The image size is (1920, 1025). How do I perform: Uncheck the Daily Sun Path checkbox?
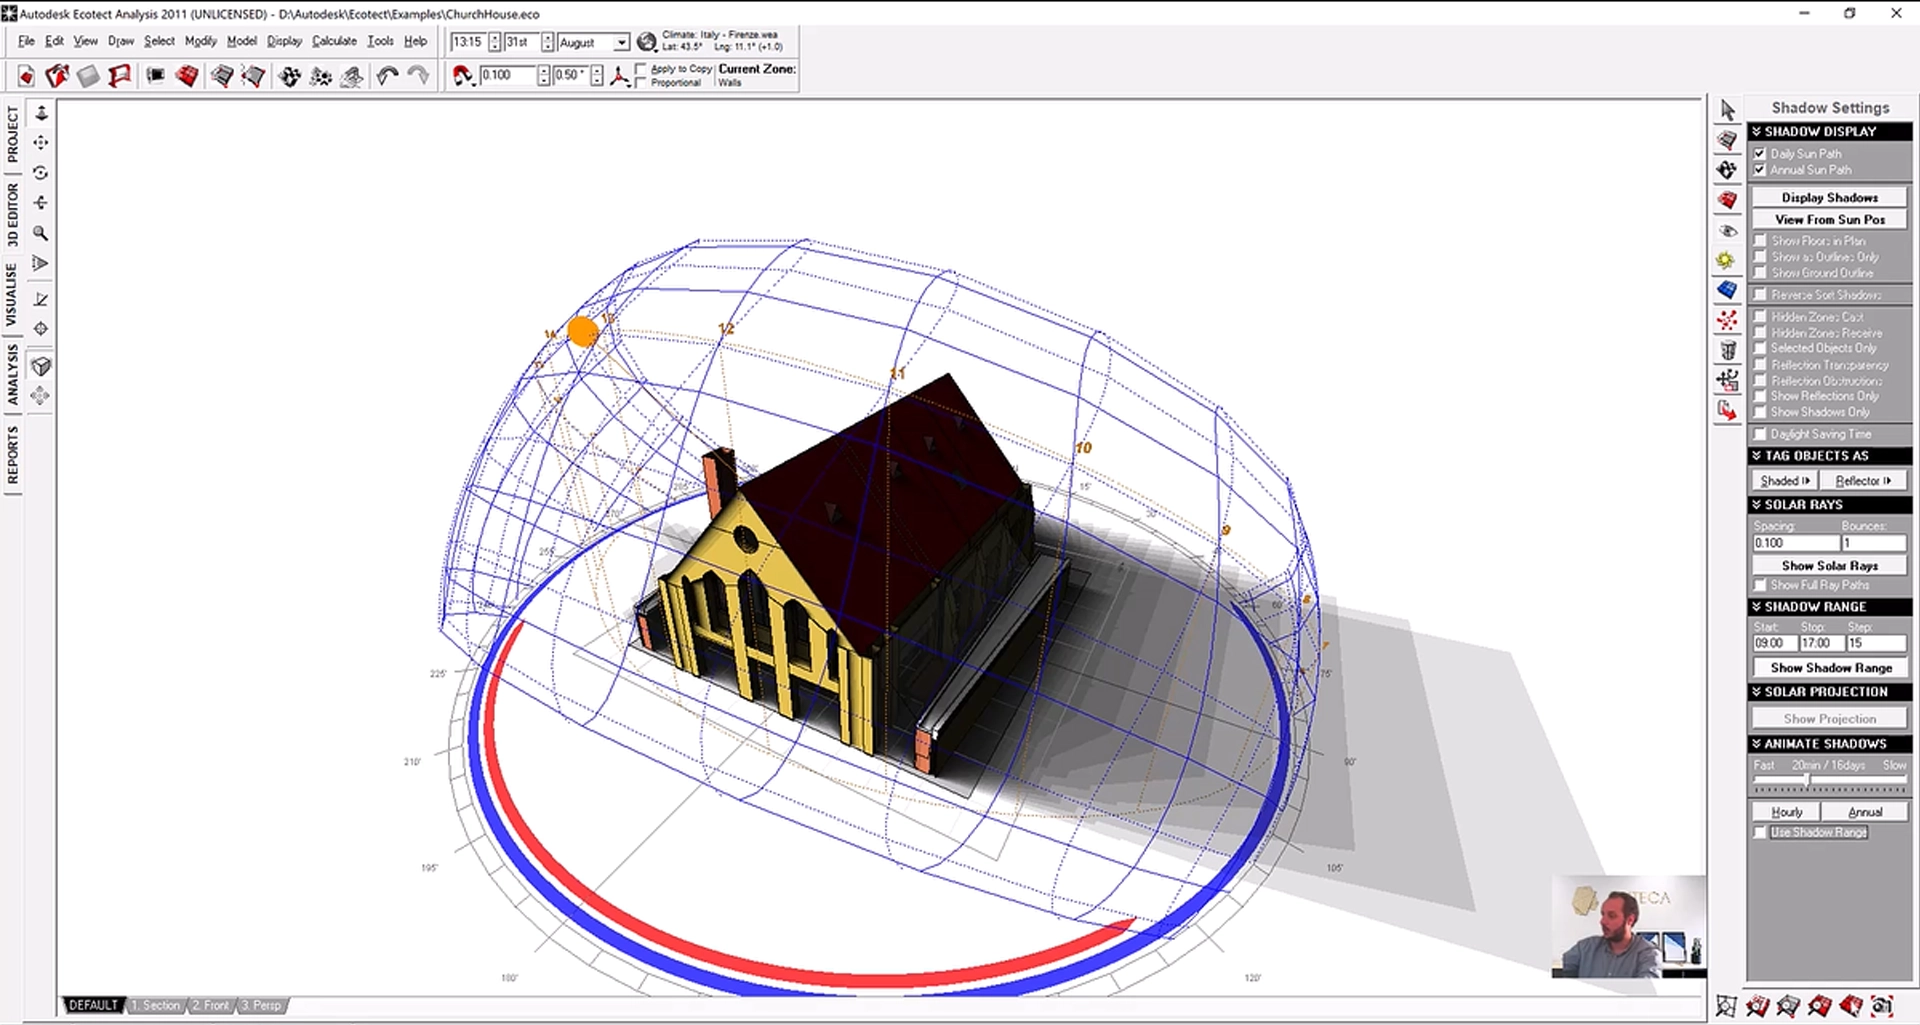(1760, 154)
